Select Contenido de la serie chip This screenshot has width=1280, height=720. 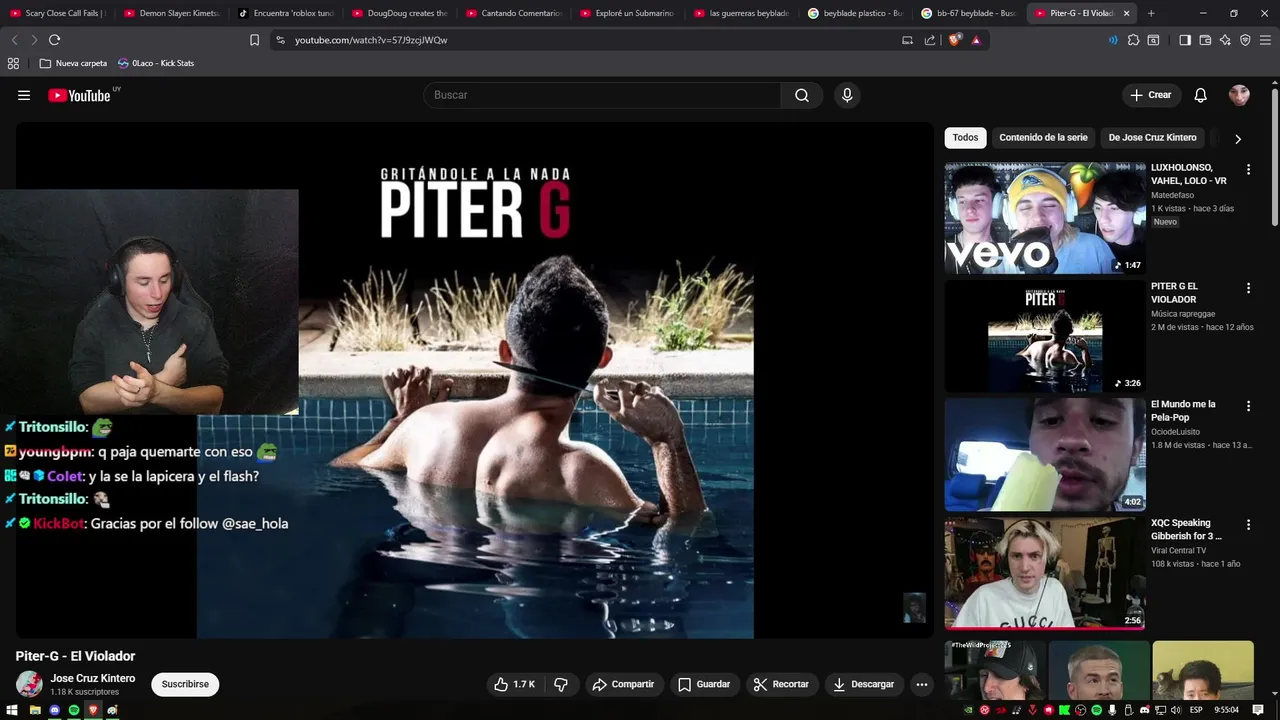pyautogui.click(x=1043, y=138)
